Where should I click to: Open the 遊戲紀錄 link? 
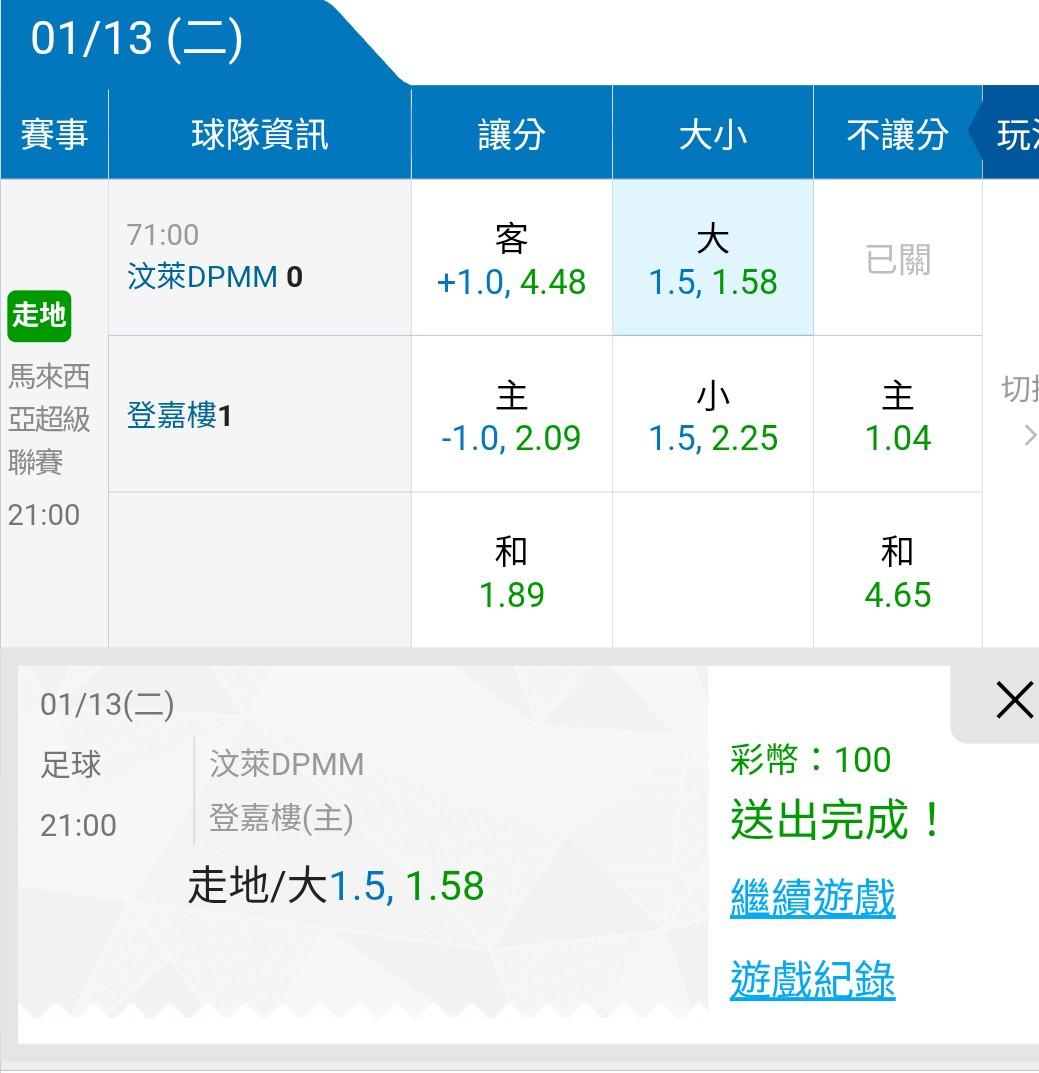[812, 979]
